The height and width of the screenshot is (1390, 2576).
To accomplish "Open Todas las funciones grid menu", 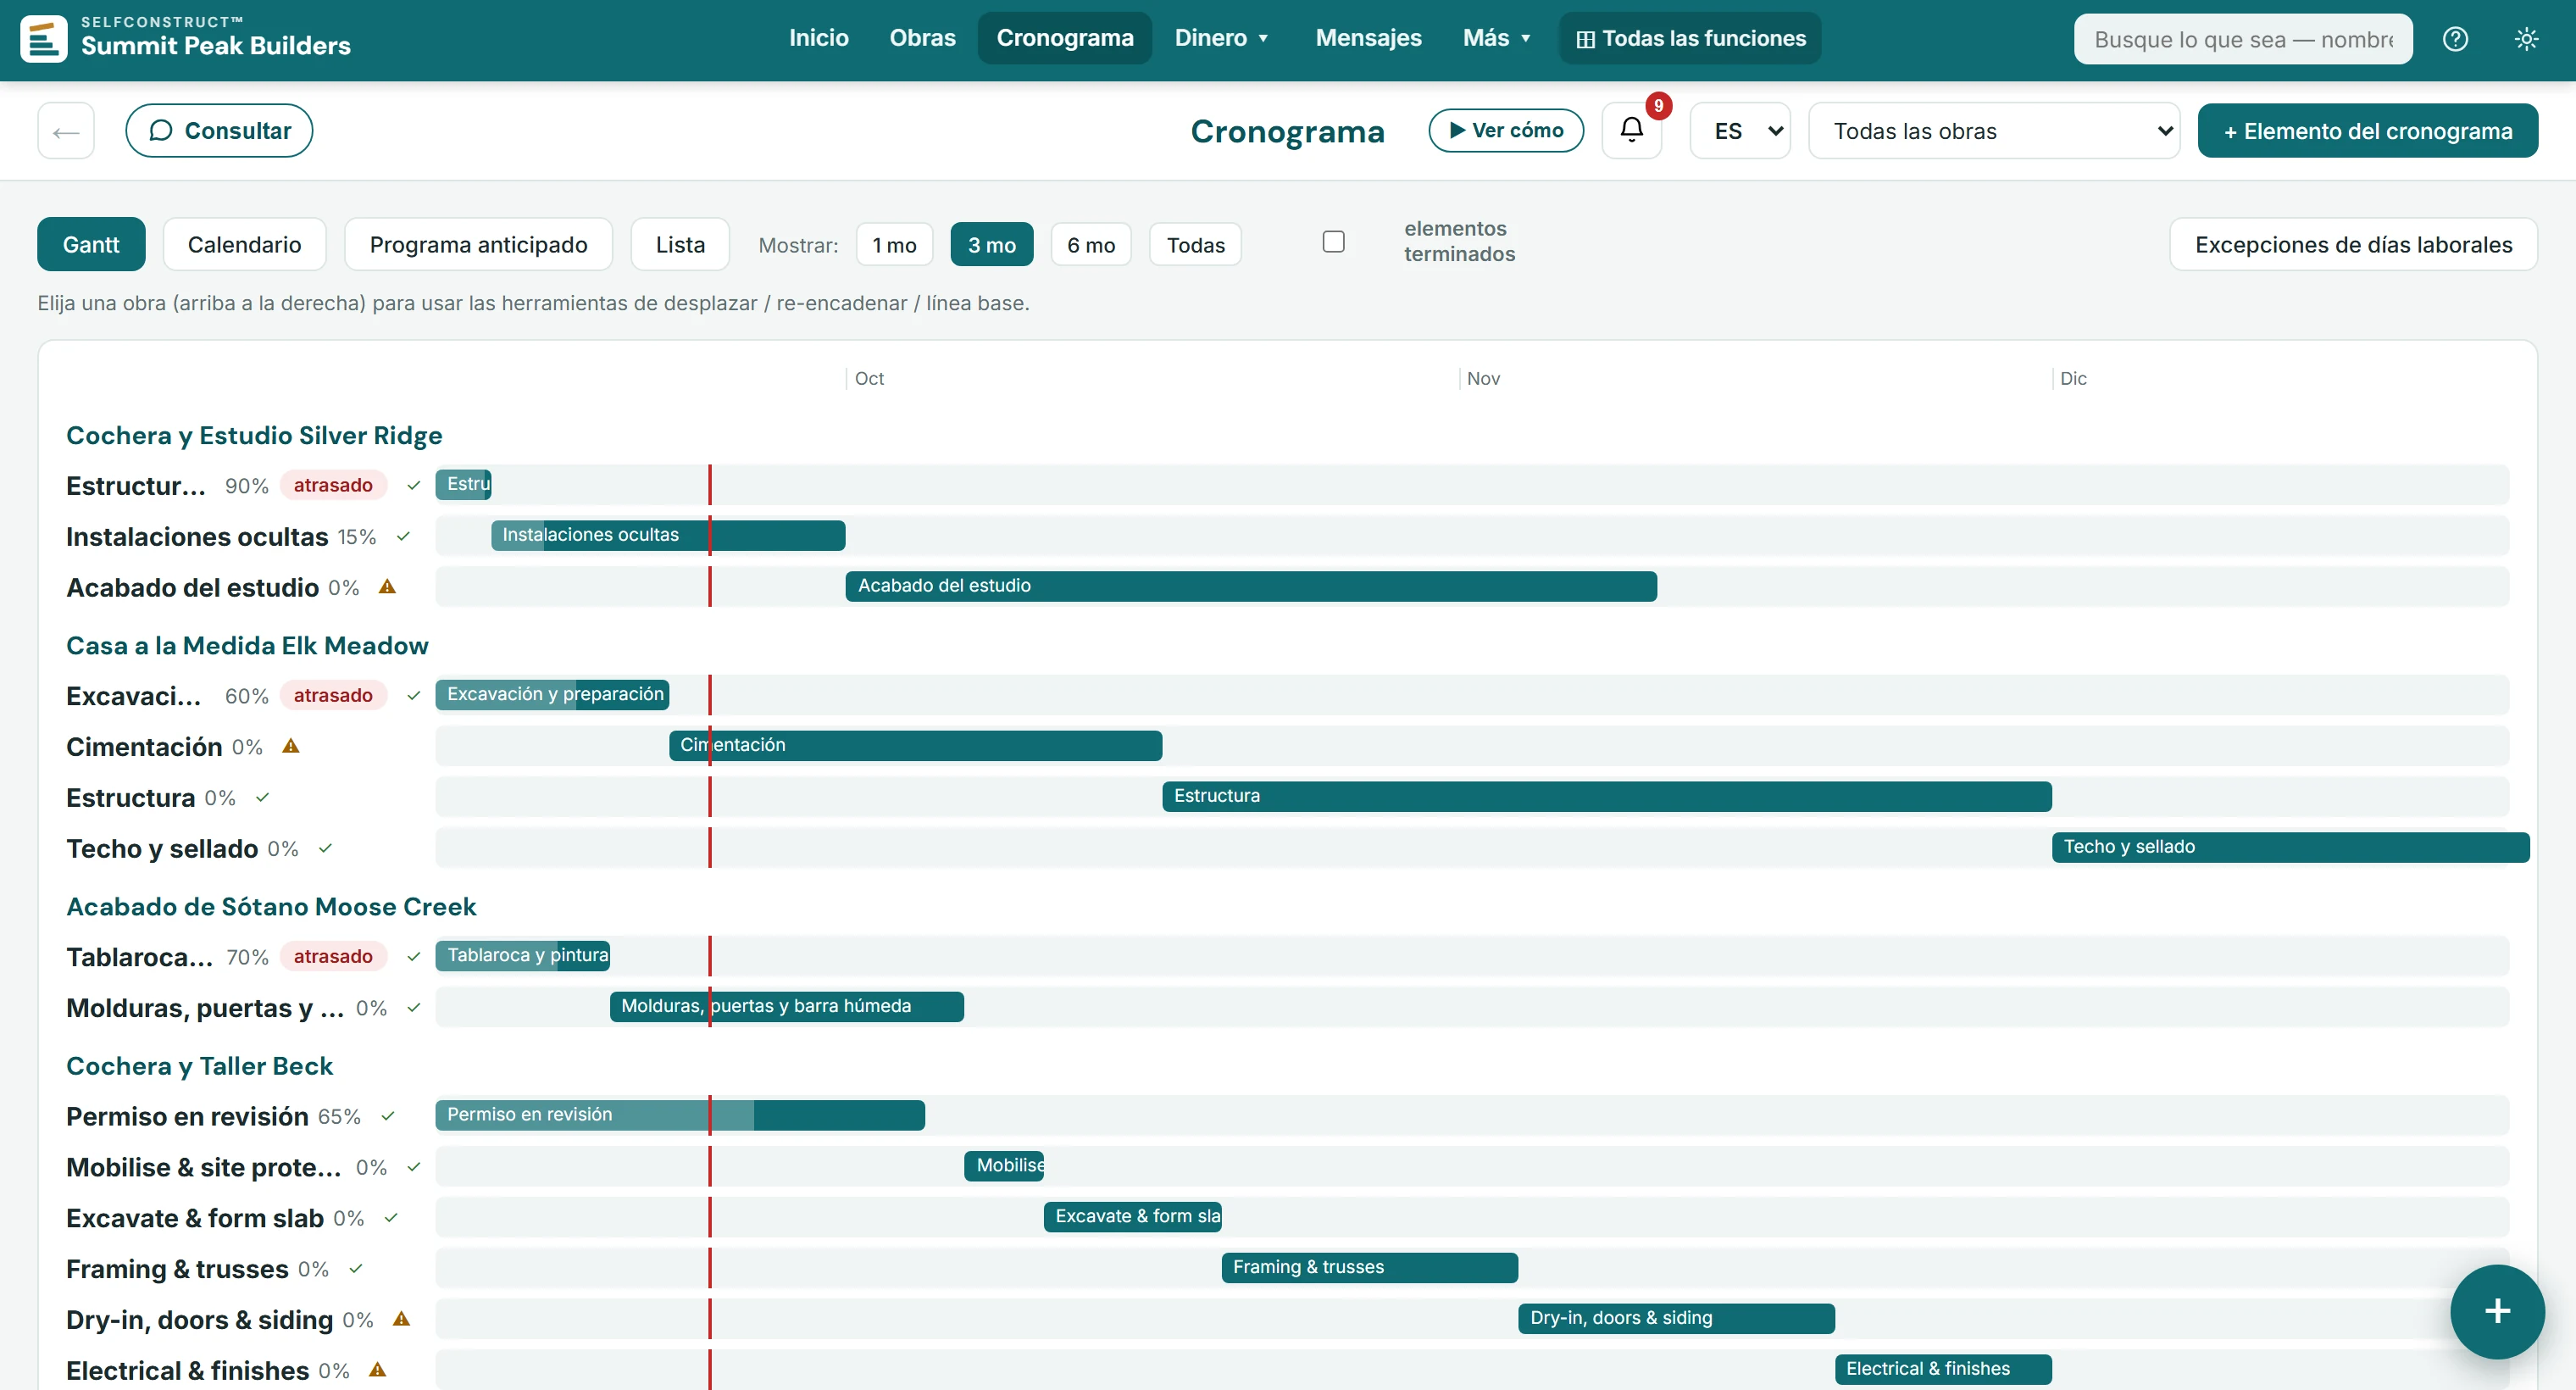I will 1690,38.
